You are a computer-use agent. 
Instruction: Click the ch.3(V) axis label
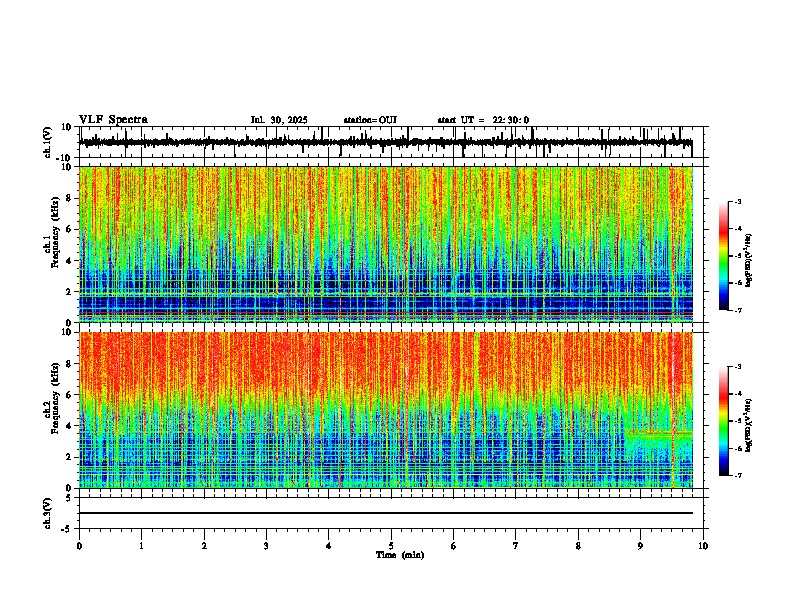click(48, 513)
